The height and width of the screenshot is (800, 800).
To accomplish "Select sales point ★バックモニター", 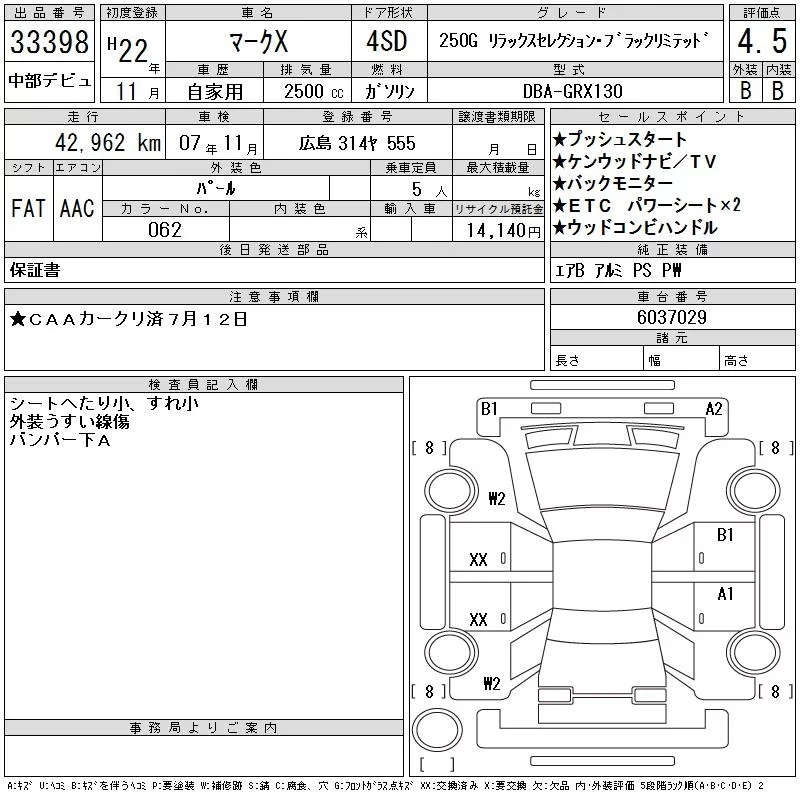I will (613, 183).
